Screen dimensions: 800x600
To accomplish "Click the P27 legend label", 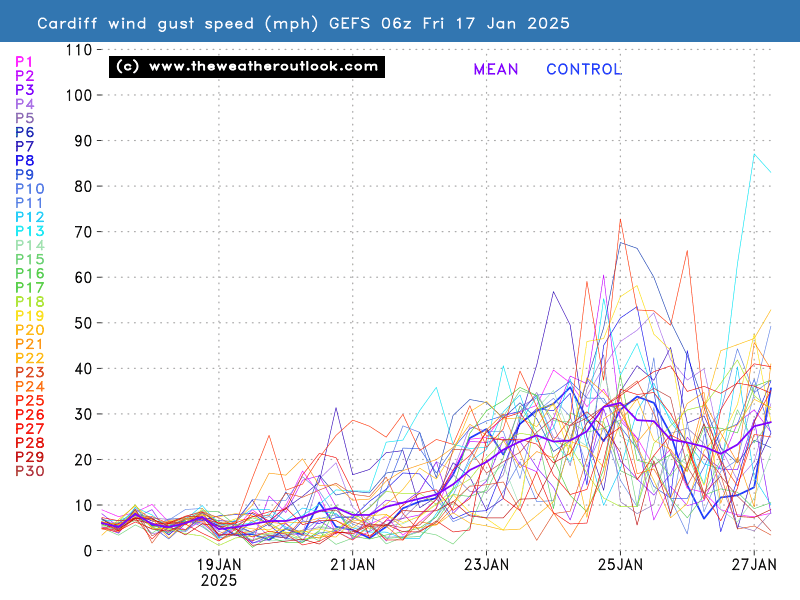I will click(30, 429).
